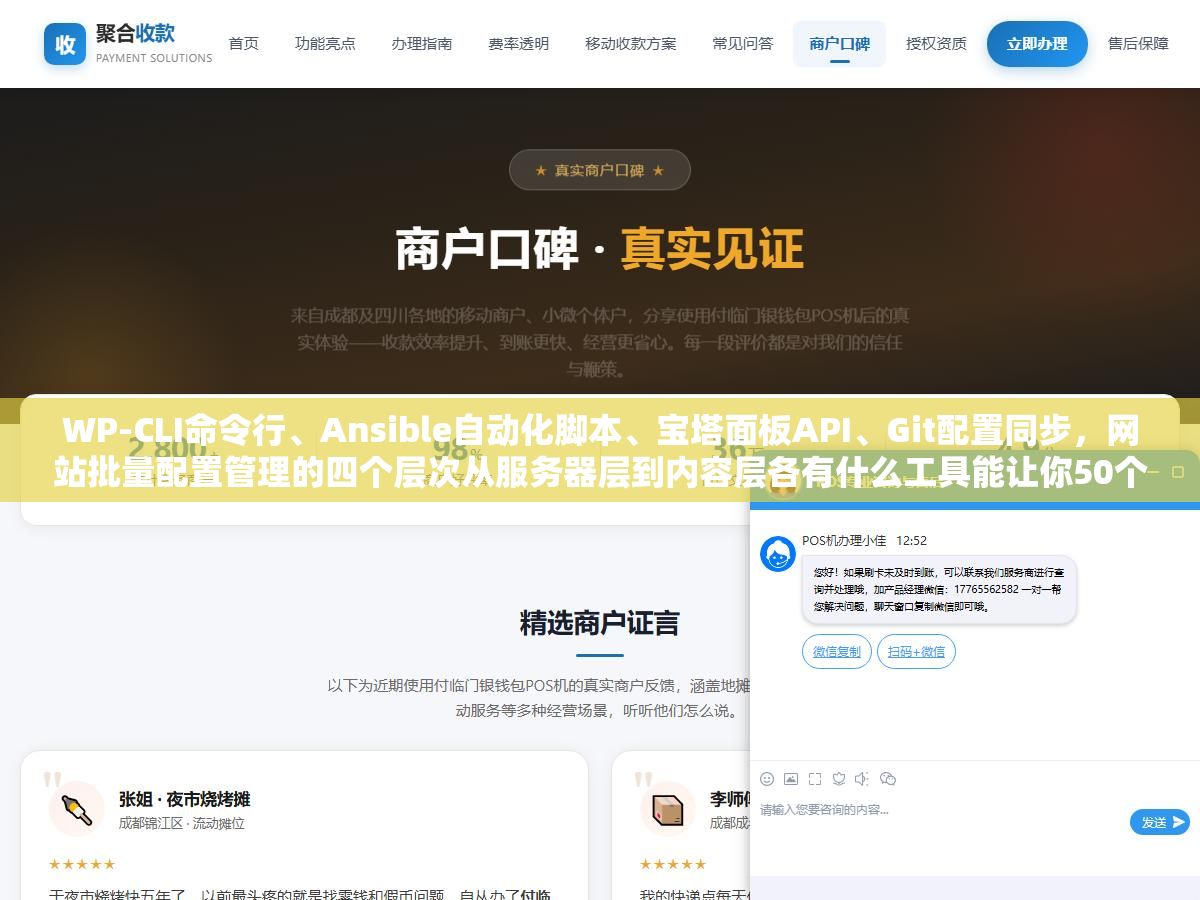The width and height of the screenshot is (1200, 900).
Task: Select the 商户口碑 nav tab
Action: click(x=840, y=44)
